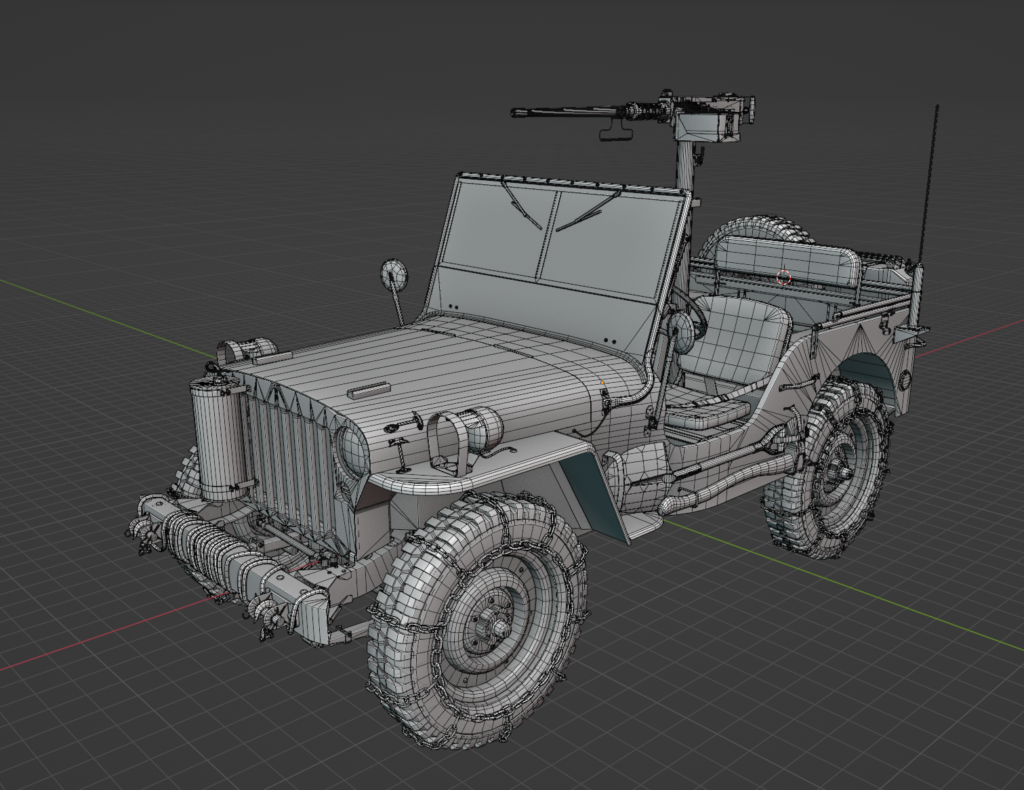1024x790 pixels.
Task: Select the front right wheel with chains
Action: coord(478,619)
